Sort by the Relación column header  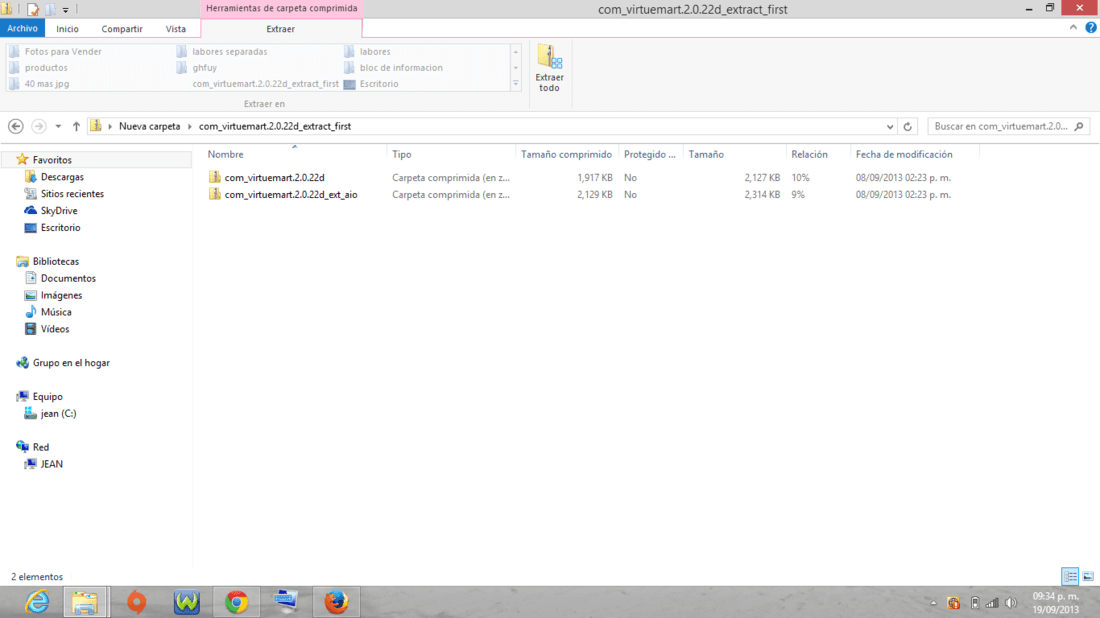click(x=810, y=154)
